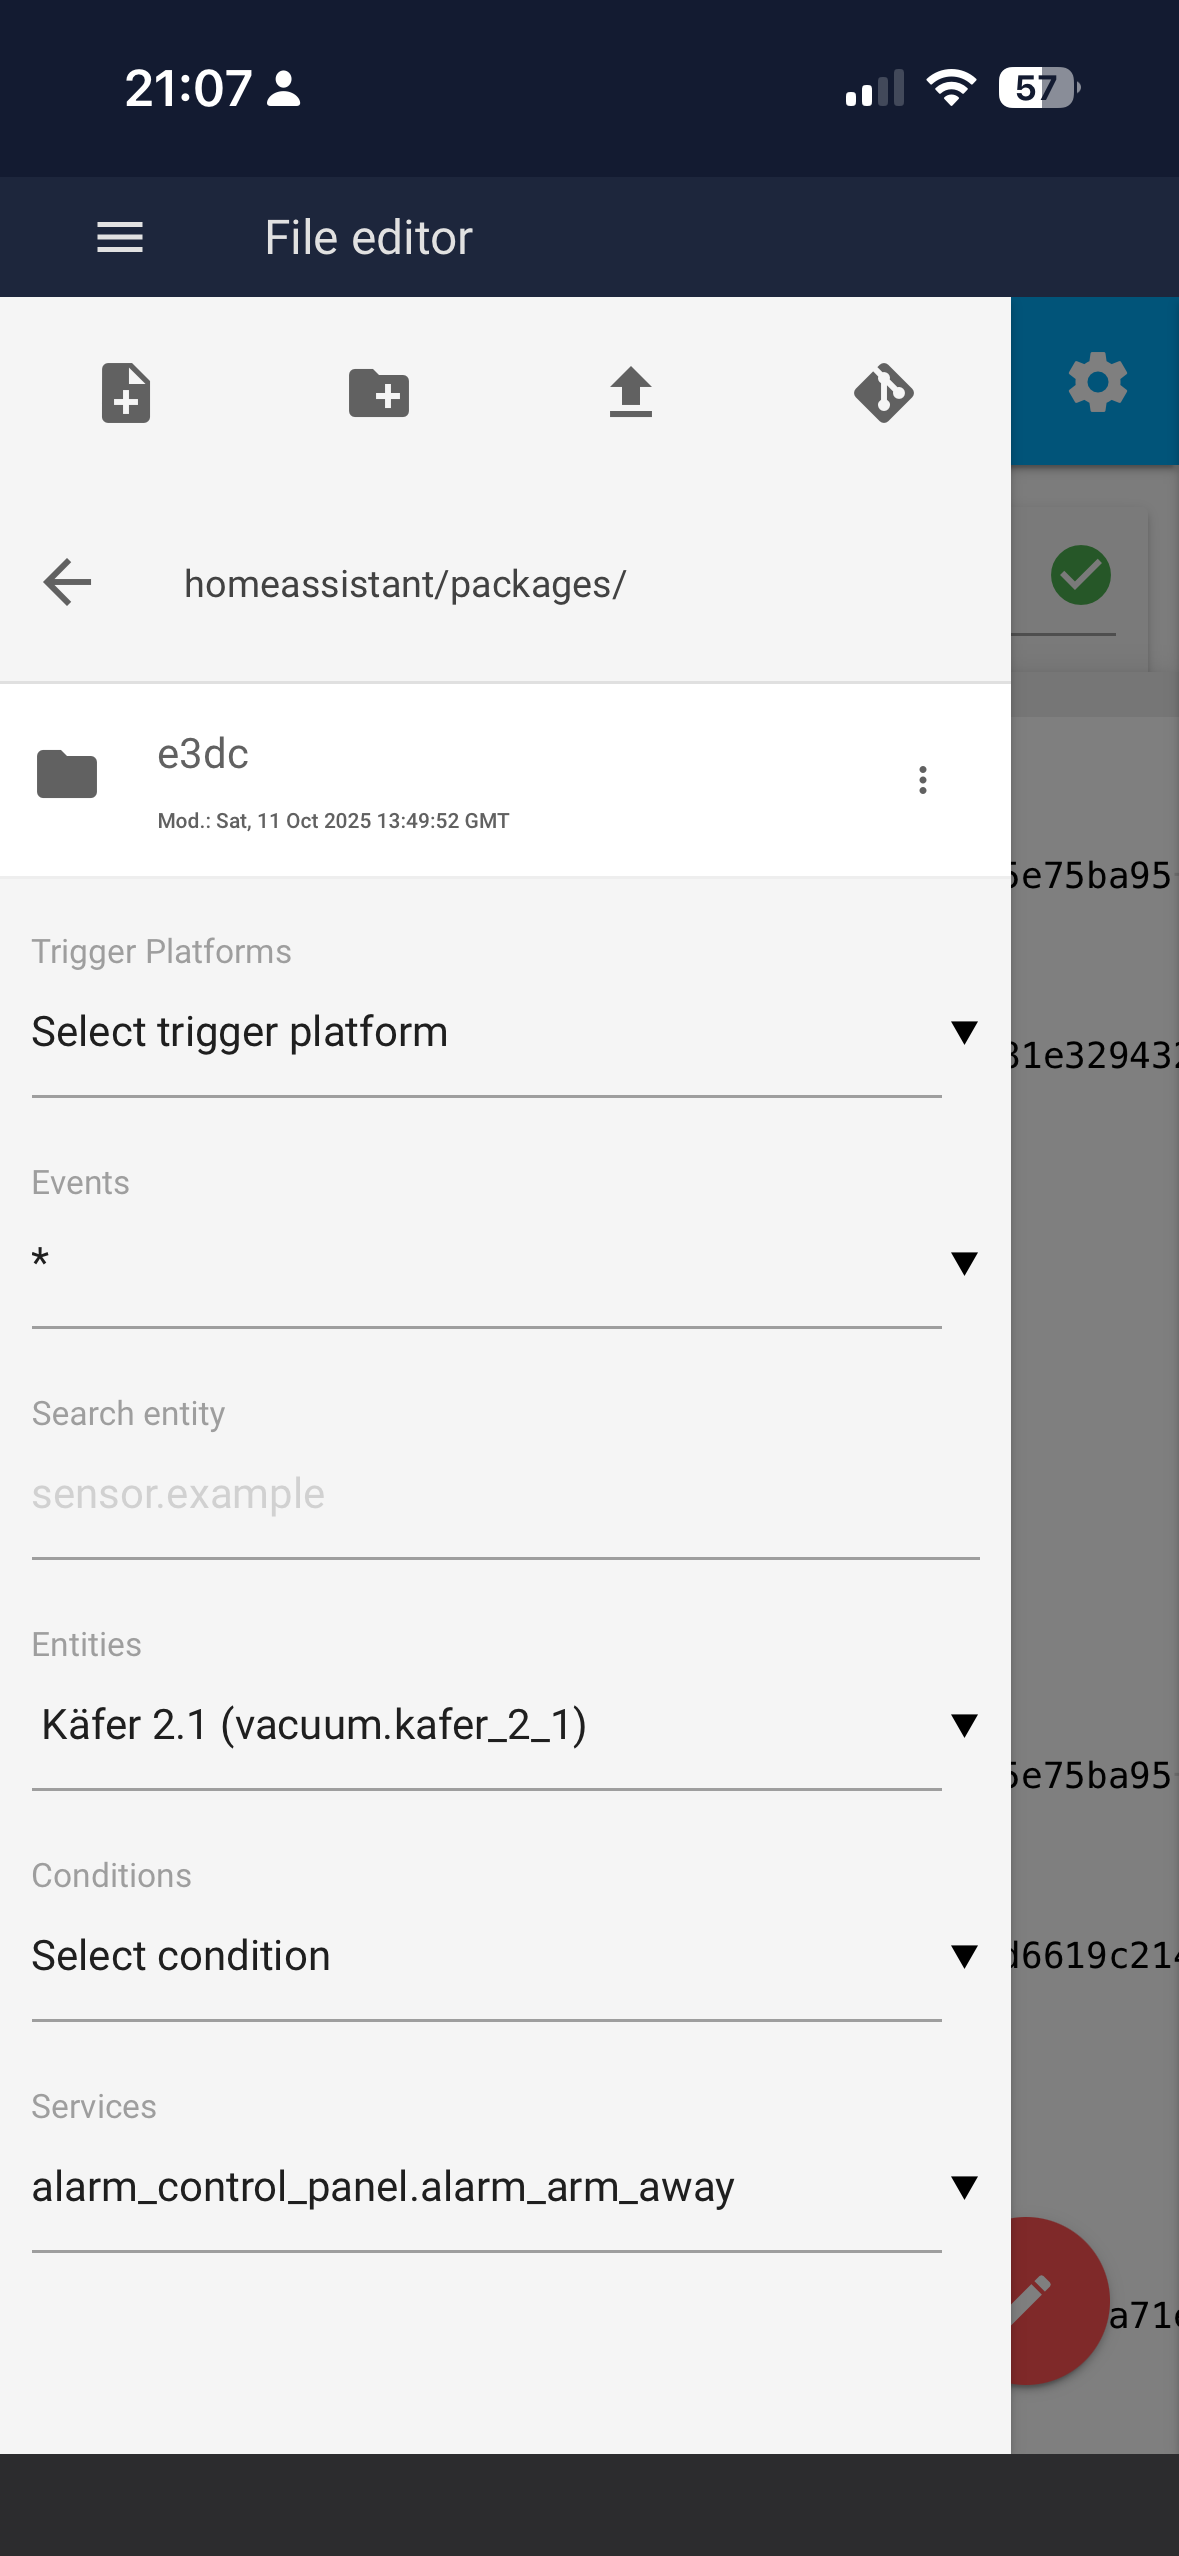The height and width of the screenshot is (2556, 1179).
Task: Open the git actions icon
Action: [884, 393]
